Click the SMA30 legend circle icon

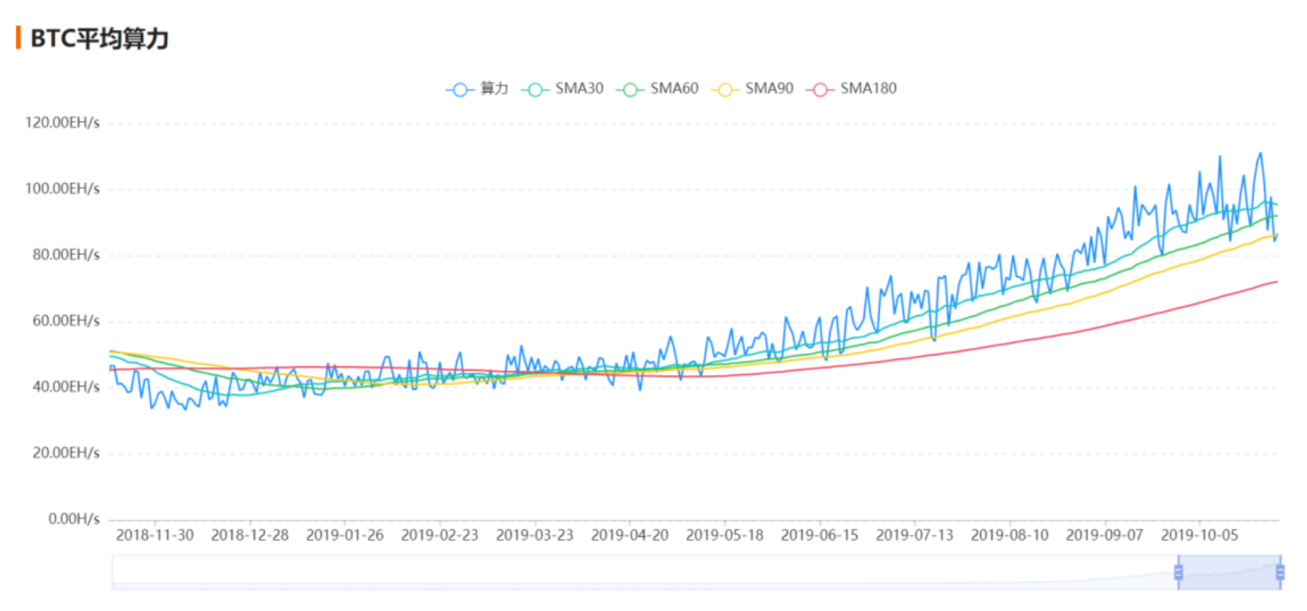point(535,89)
